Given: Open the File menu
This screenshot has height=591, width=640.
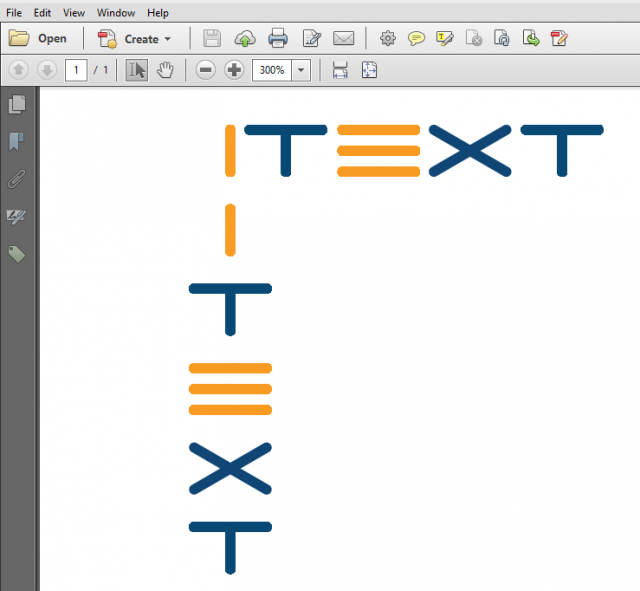Looking at the screenshot, I should (x=14, y=13).
